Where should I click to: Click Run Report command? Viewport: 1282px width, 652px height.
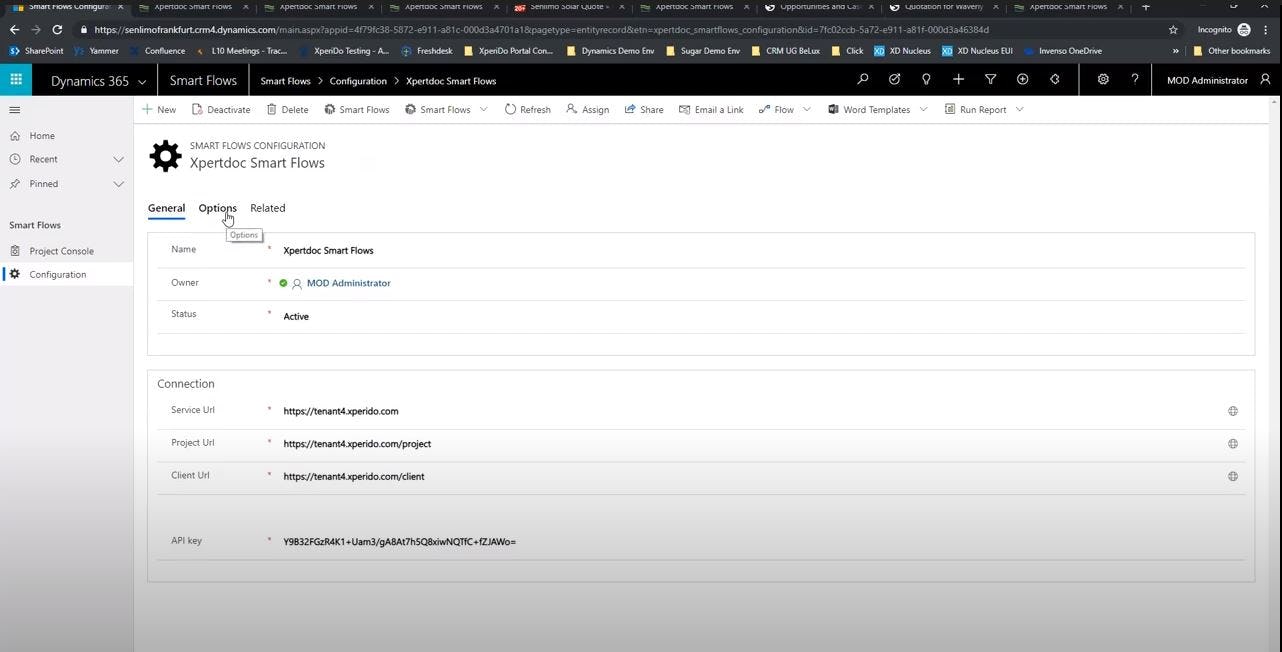tap(976, 110)
